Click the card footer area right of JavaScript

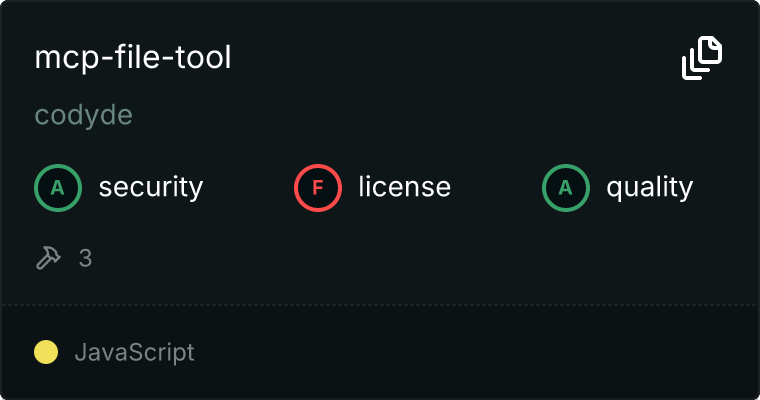(480, 352)
